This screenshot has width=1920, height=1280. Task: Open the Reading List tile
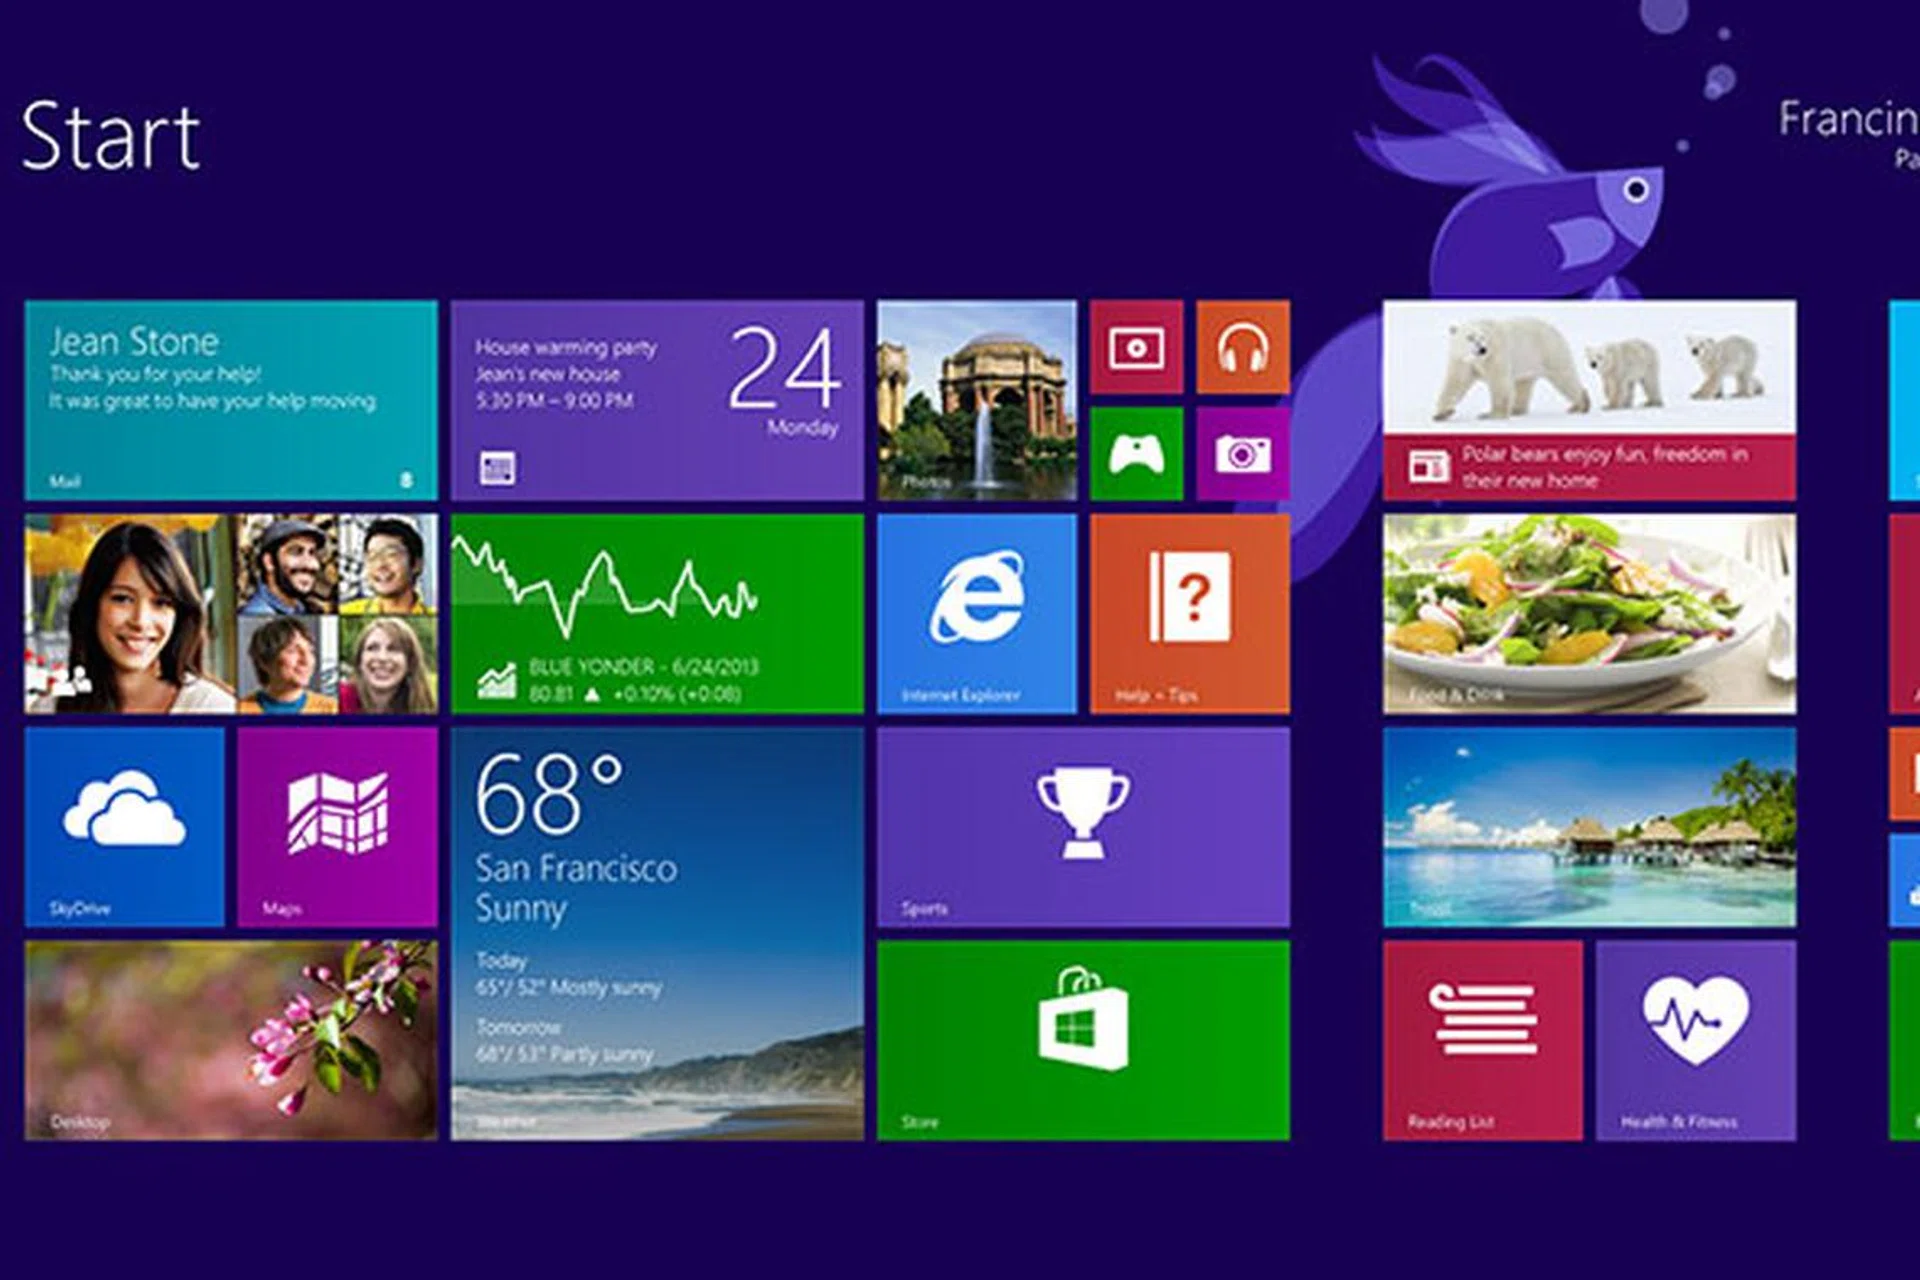(x=1482, y=1040)
